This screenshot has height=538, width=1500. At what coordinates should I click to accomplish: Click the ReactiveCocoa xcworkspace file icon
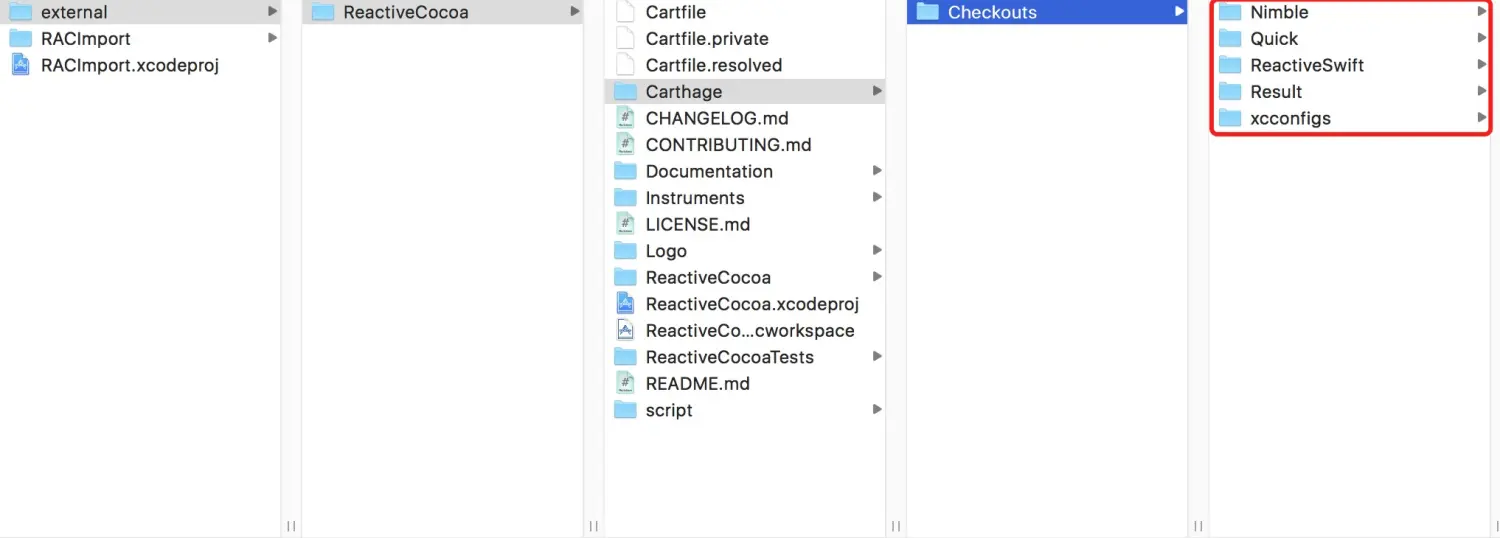[625, 330]
